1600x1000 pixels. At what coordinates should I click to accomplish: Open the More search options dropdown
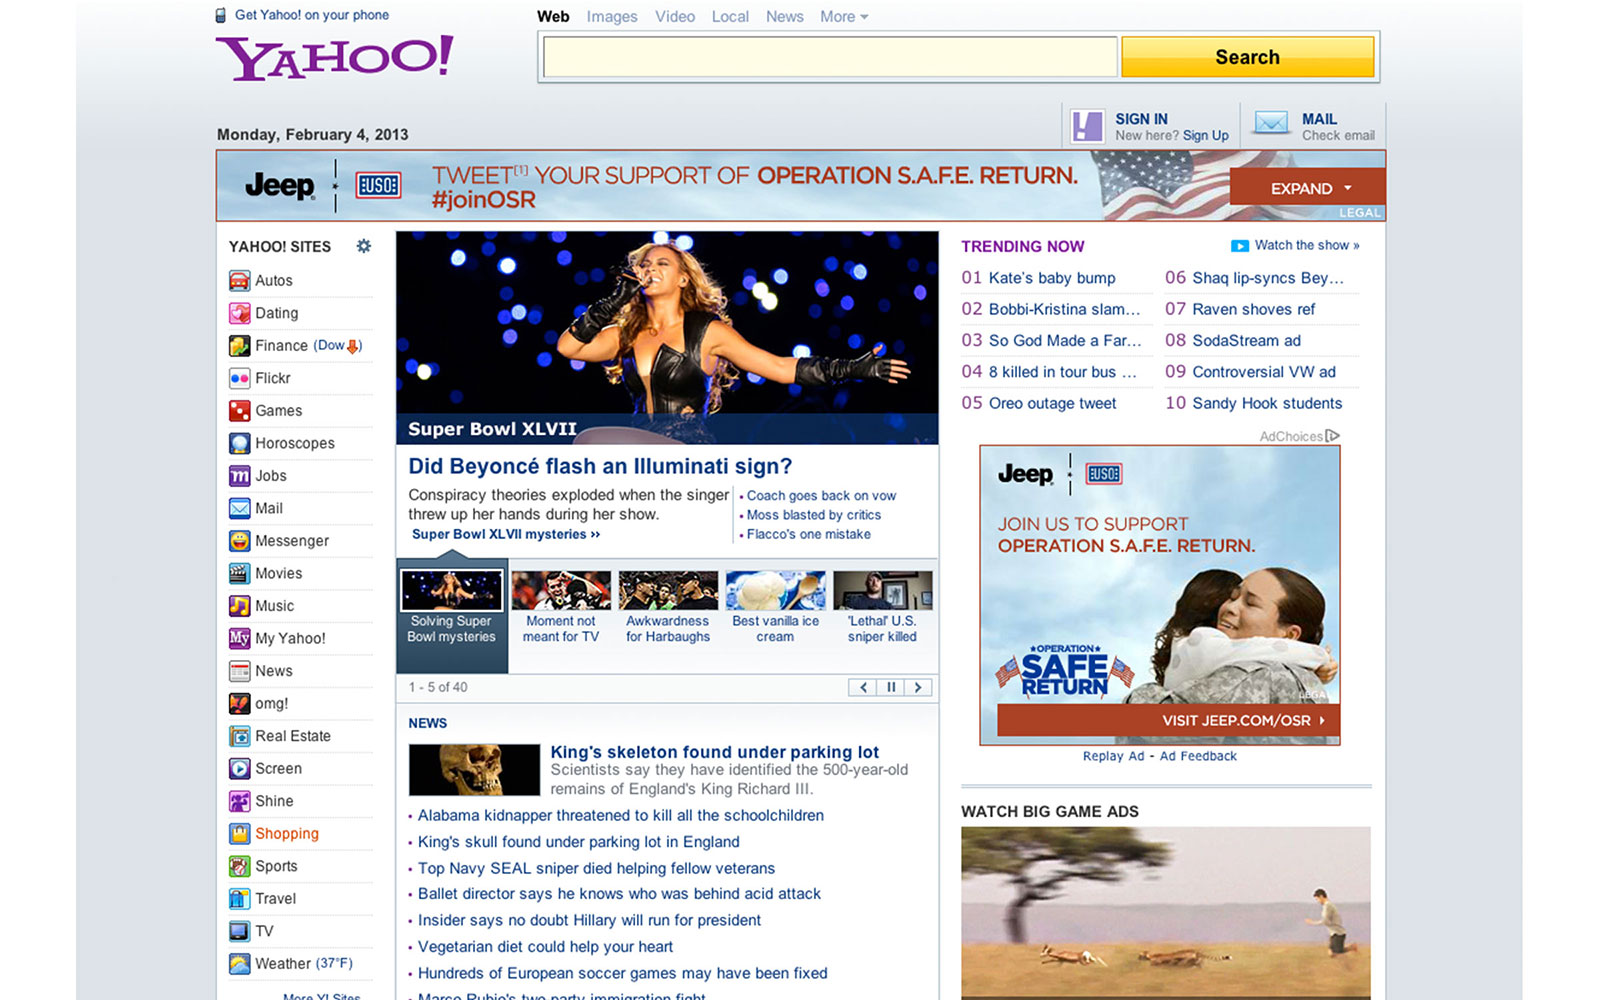[x=844, y=17]
